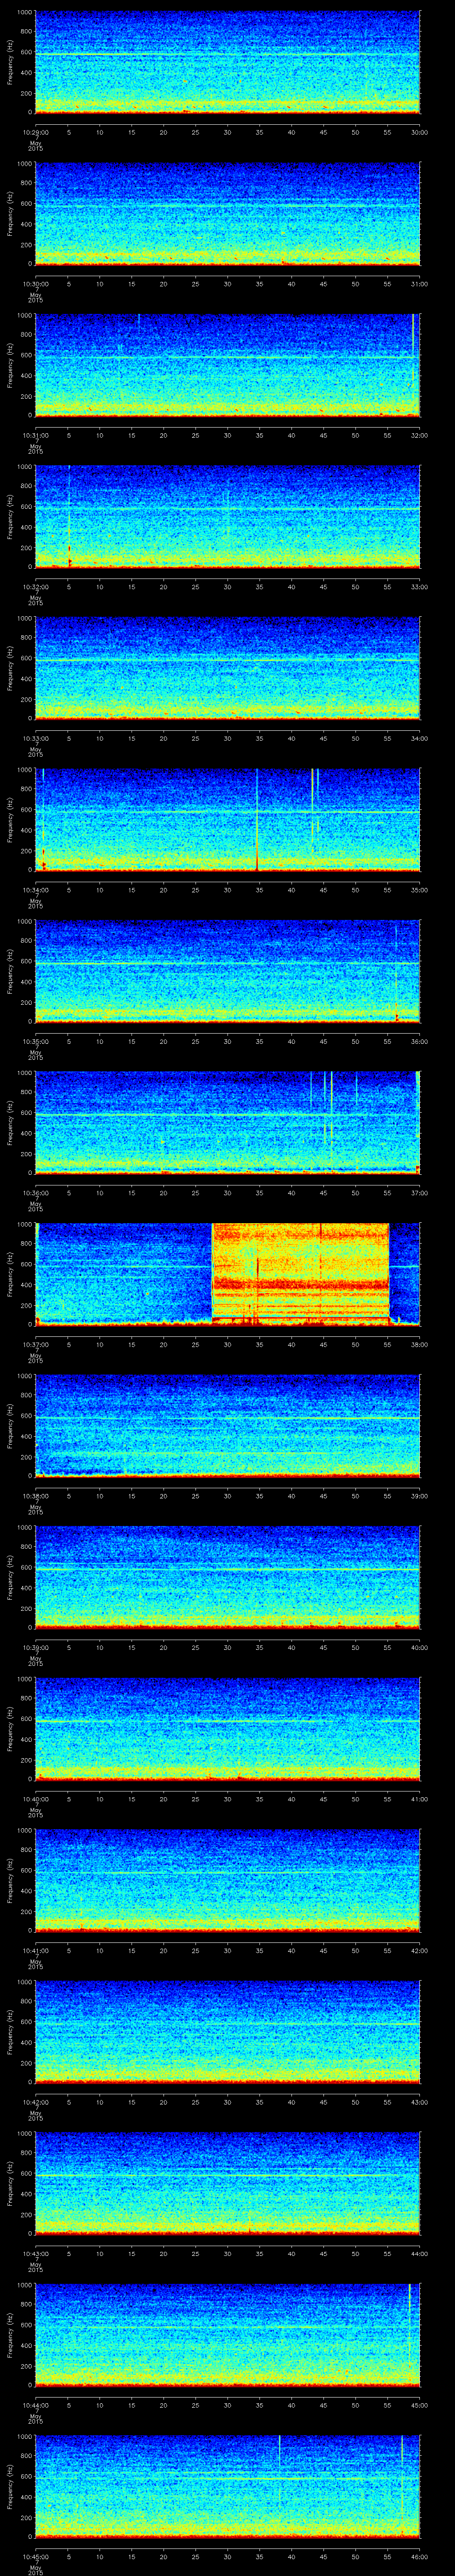This screenshot has height=2576, width=455.
Task: Click the "10:35:00" start time label
Action: point(35,1041)
